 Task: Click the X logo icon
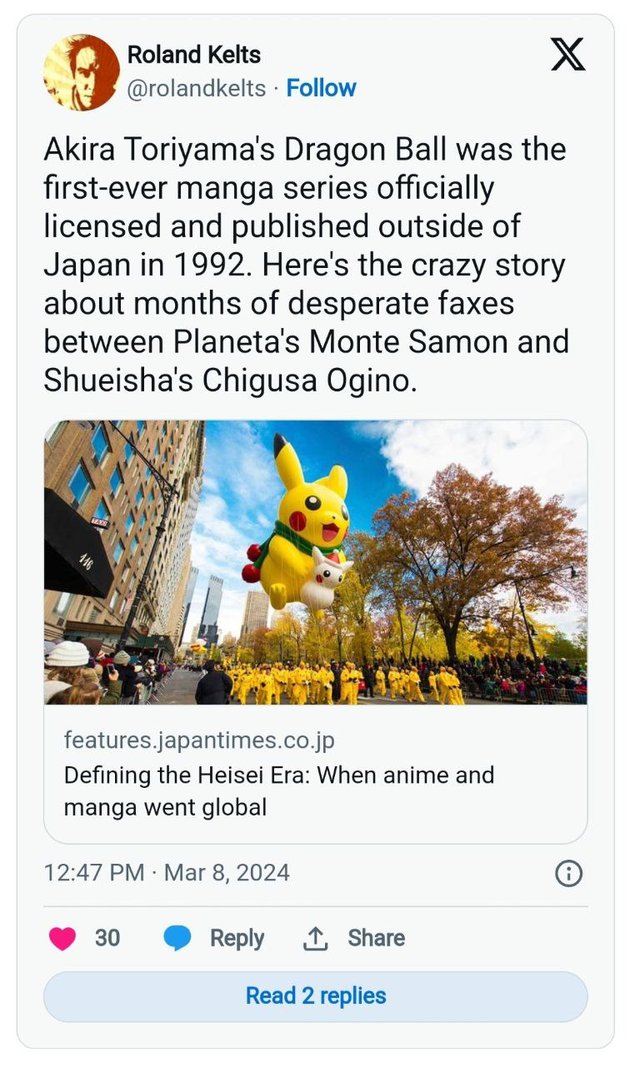pyautogui.click(x=567, y=54)
